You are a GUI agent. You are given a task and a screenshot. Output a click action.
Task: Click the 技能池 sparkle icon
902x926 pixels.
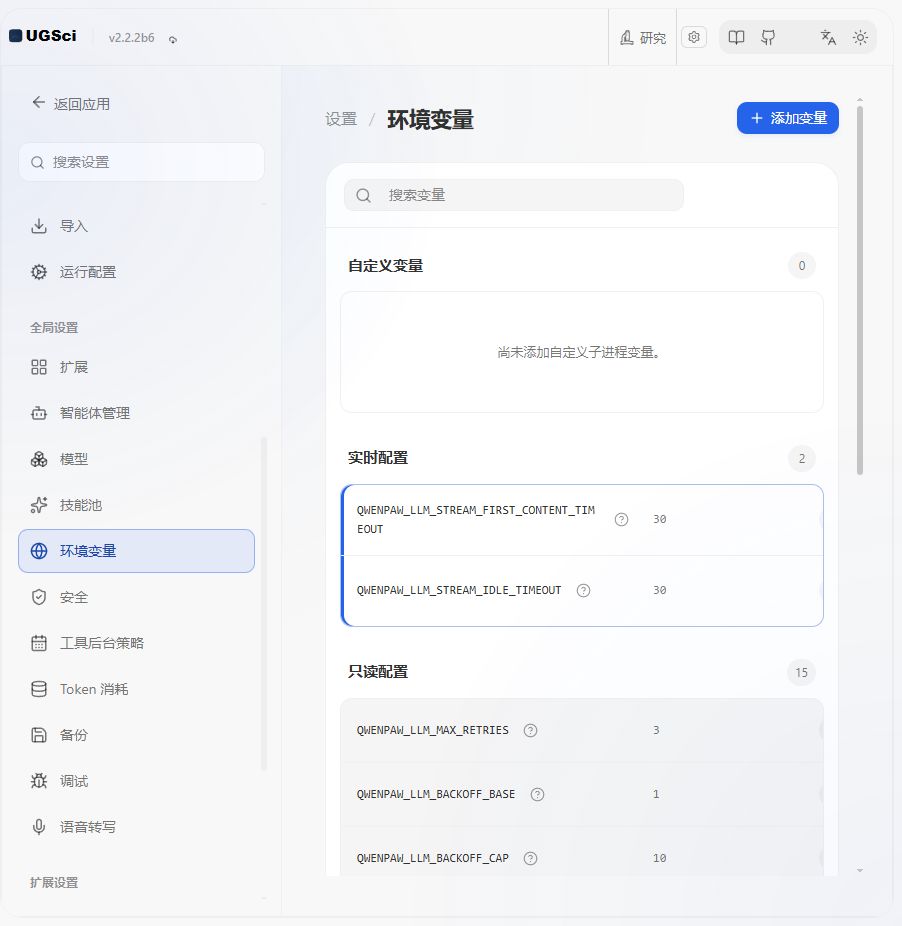[x=39, y=505]
